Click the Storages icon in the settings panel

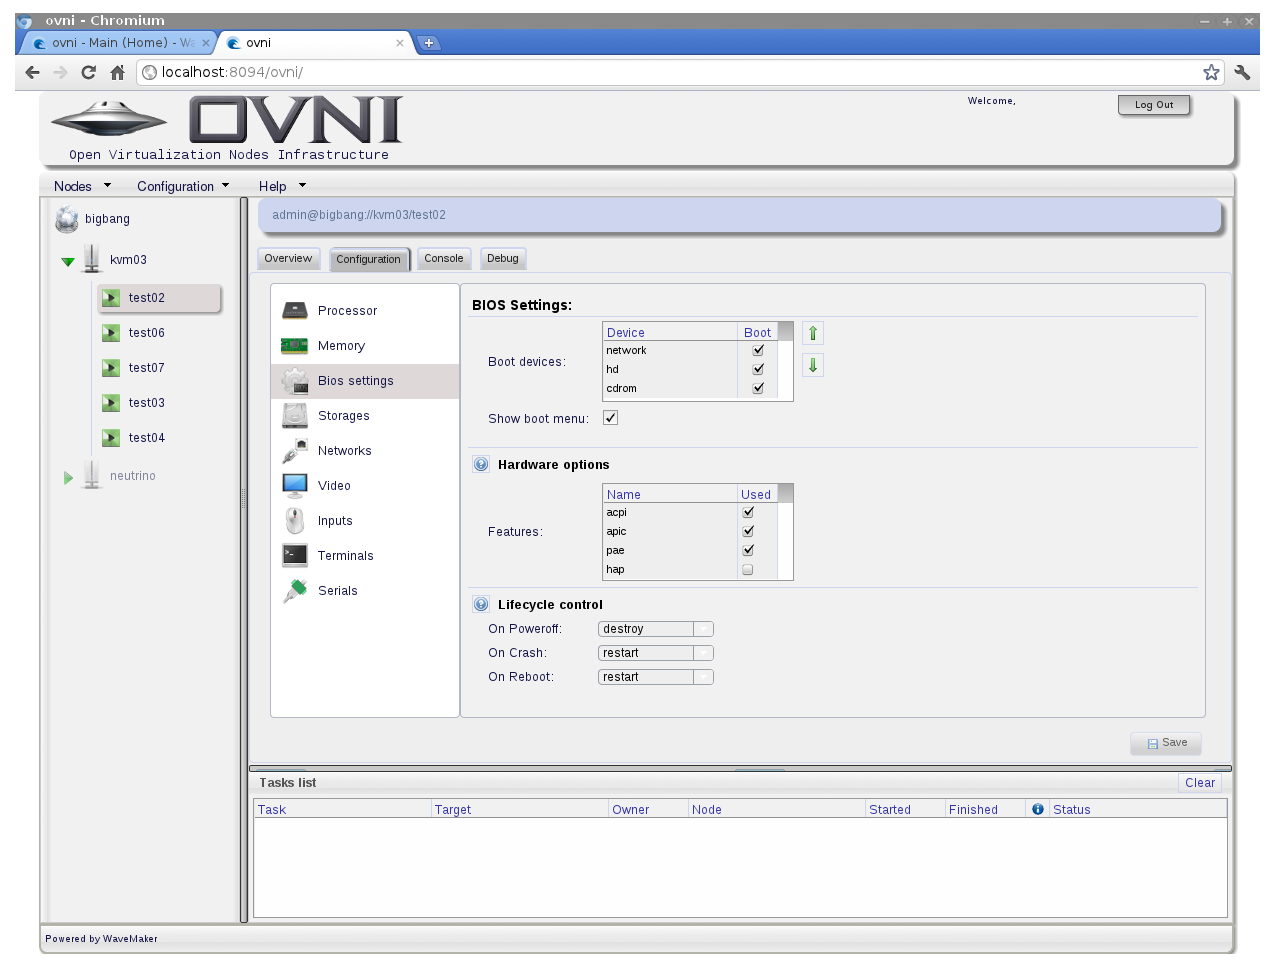(294, 415)
